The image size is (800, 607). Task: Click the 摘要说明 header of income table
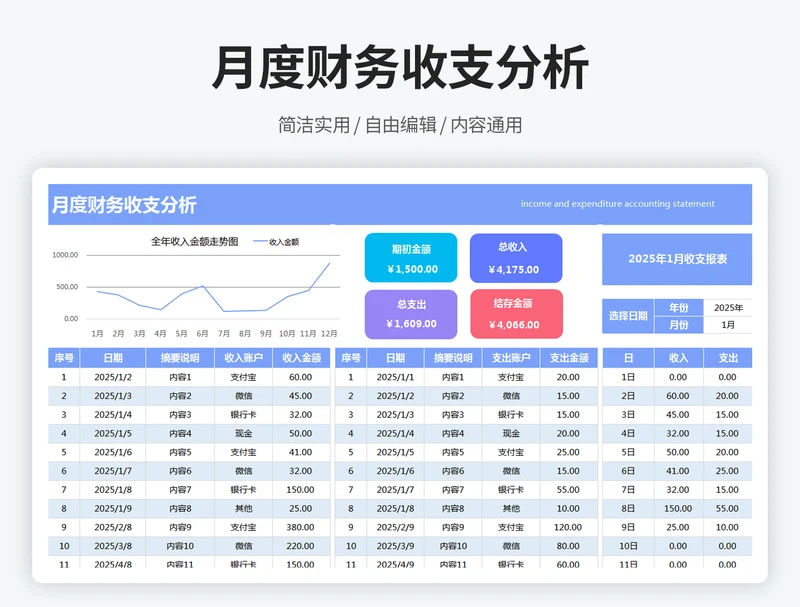tap(180, 358)
